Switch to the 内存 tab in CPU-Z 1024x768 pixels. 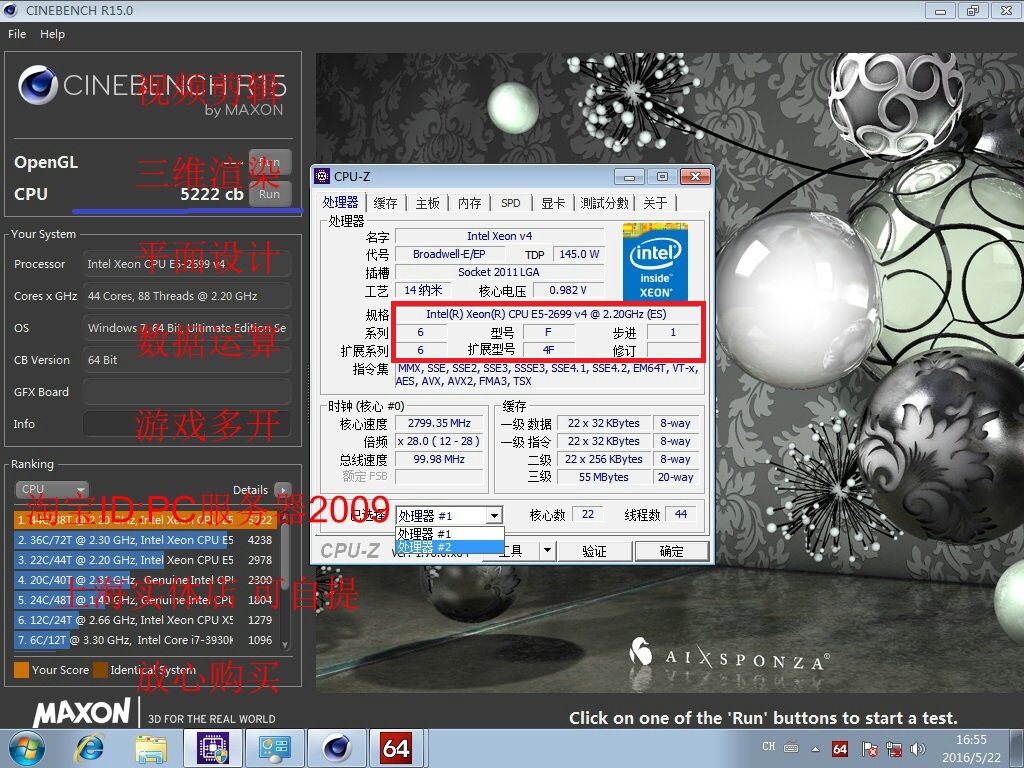click(469, 203)
